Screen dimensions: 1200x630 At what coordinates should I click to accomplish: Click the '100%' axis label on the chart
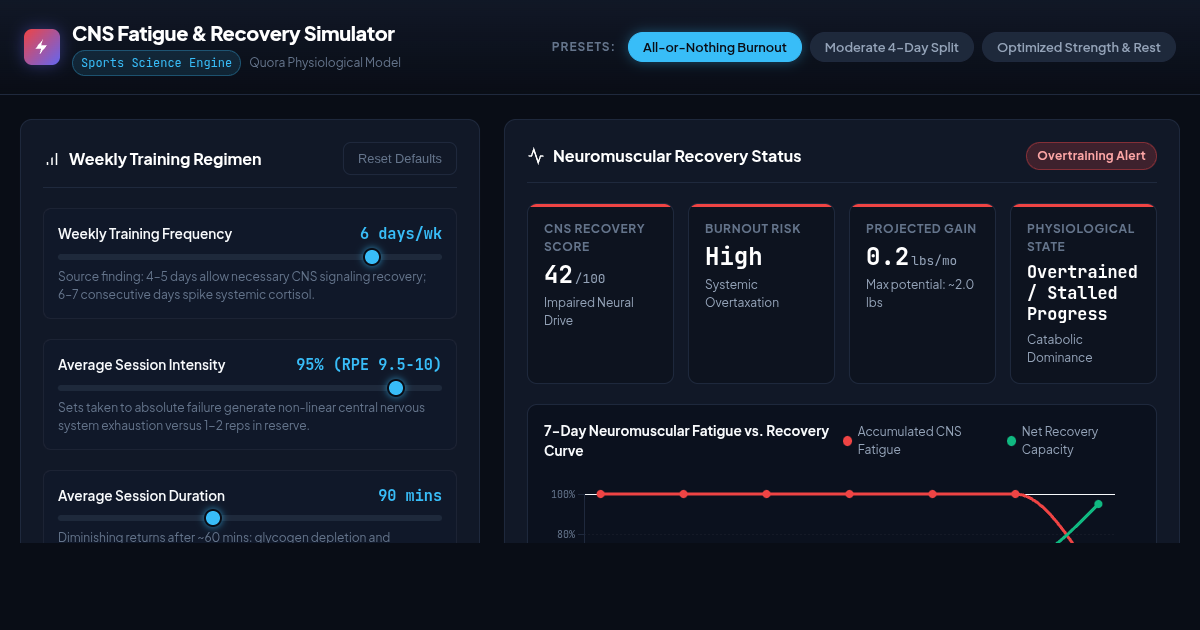pyautogui.click(x=563, y=494)
